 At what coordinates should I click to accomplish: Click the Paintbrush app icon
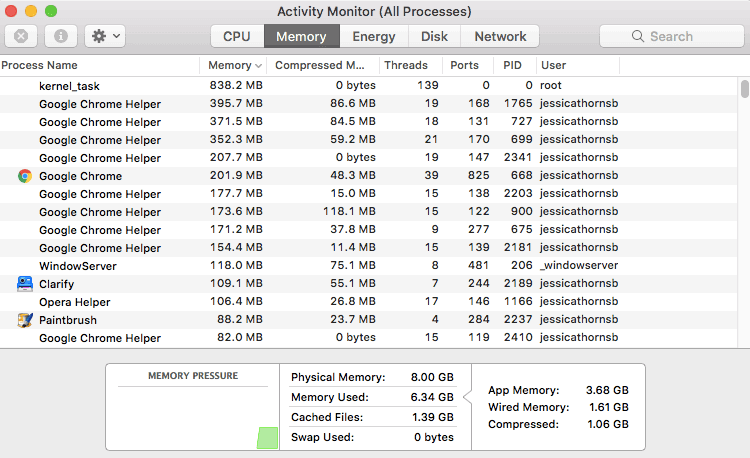25,320
